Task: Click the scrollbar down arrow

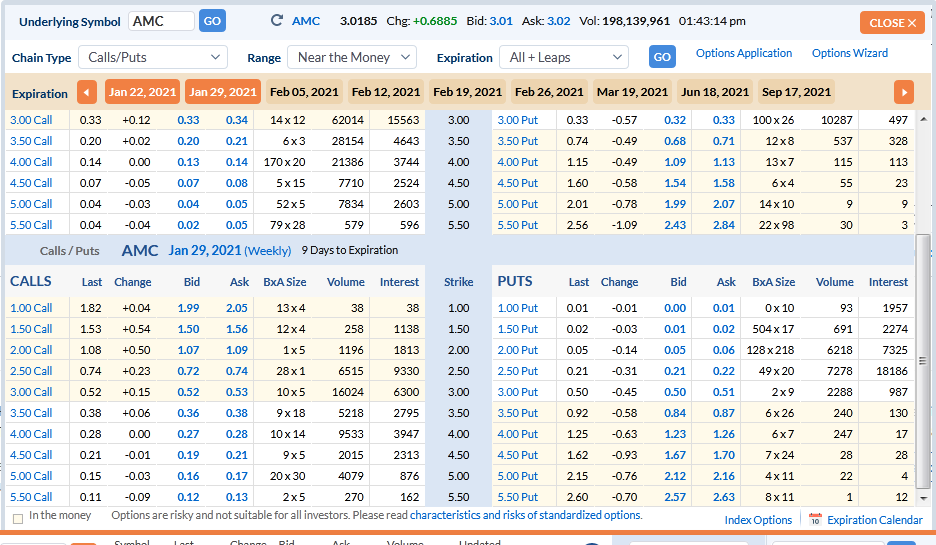Action: point(922,499)
